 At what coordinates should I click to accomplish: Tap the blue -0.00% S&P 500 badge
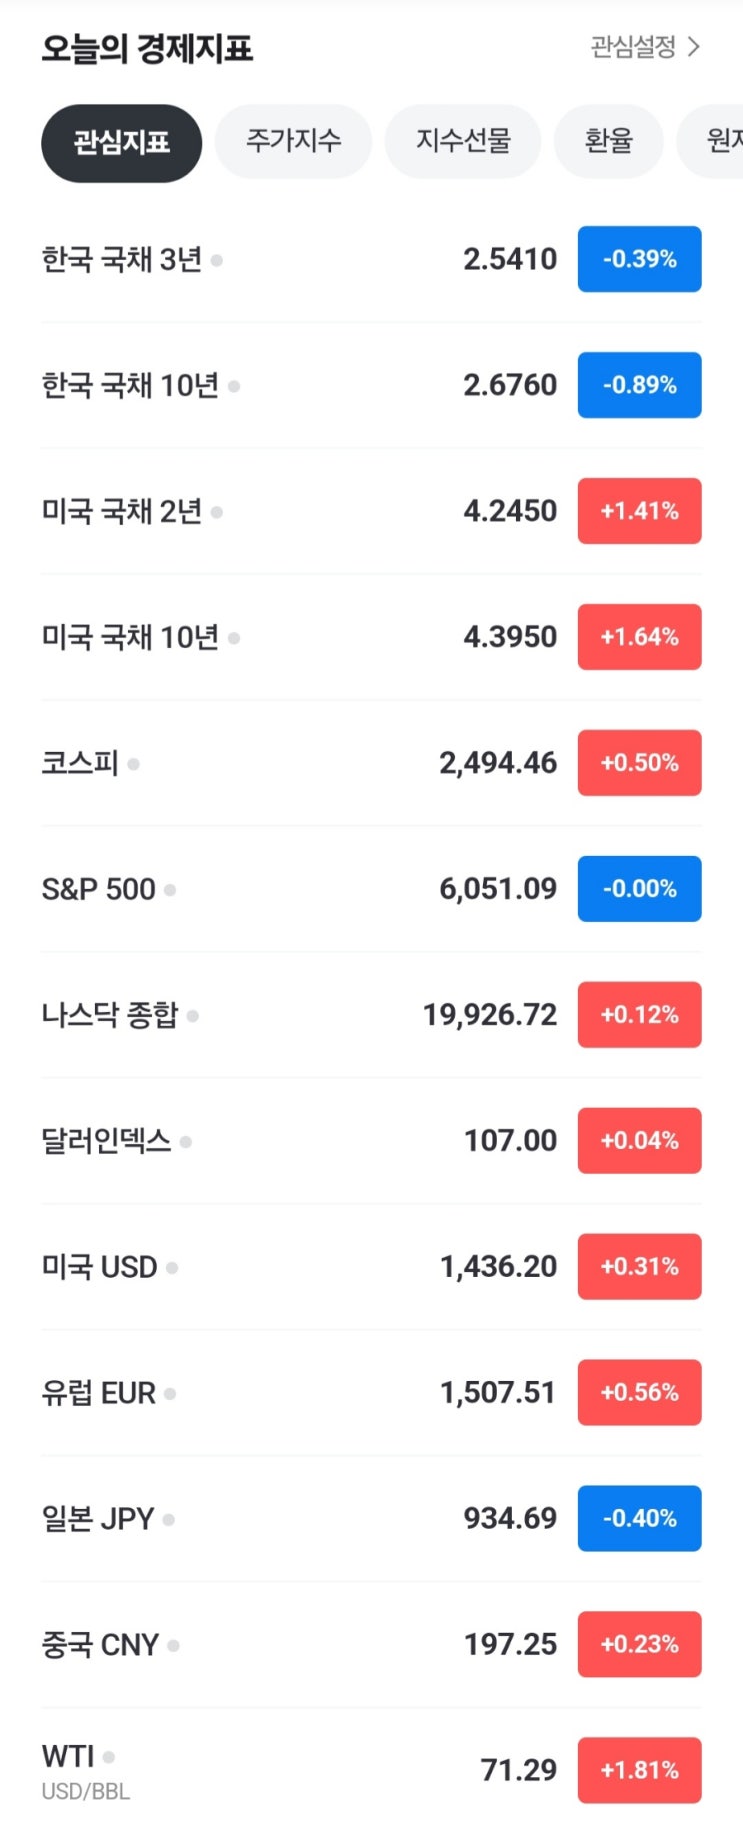(639, 889)
